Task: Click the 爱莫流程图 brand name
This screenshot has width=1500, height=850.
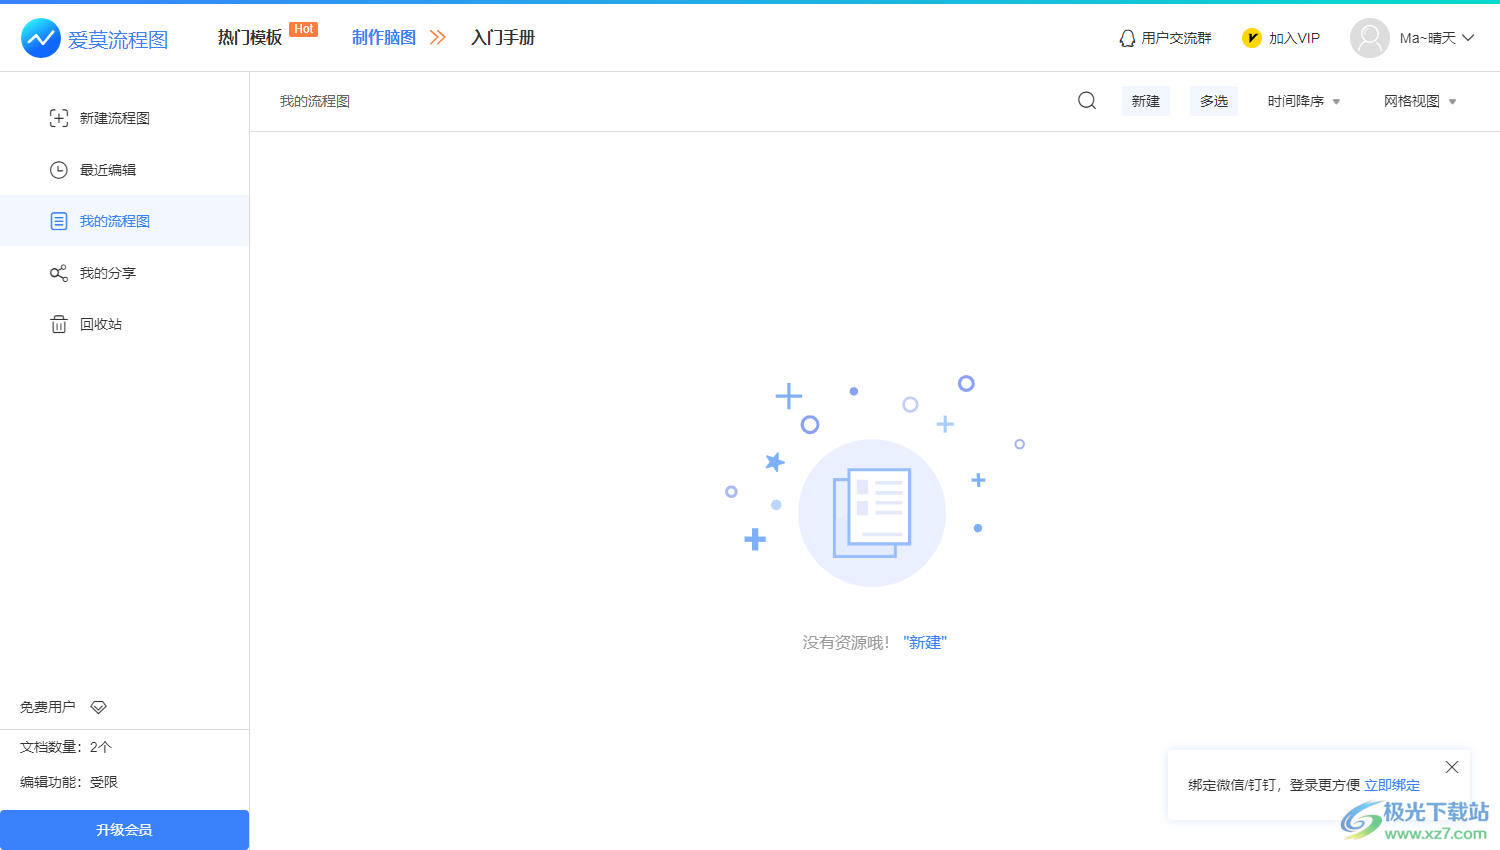Action: coord(118,40)
